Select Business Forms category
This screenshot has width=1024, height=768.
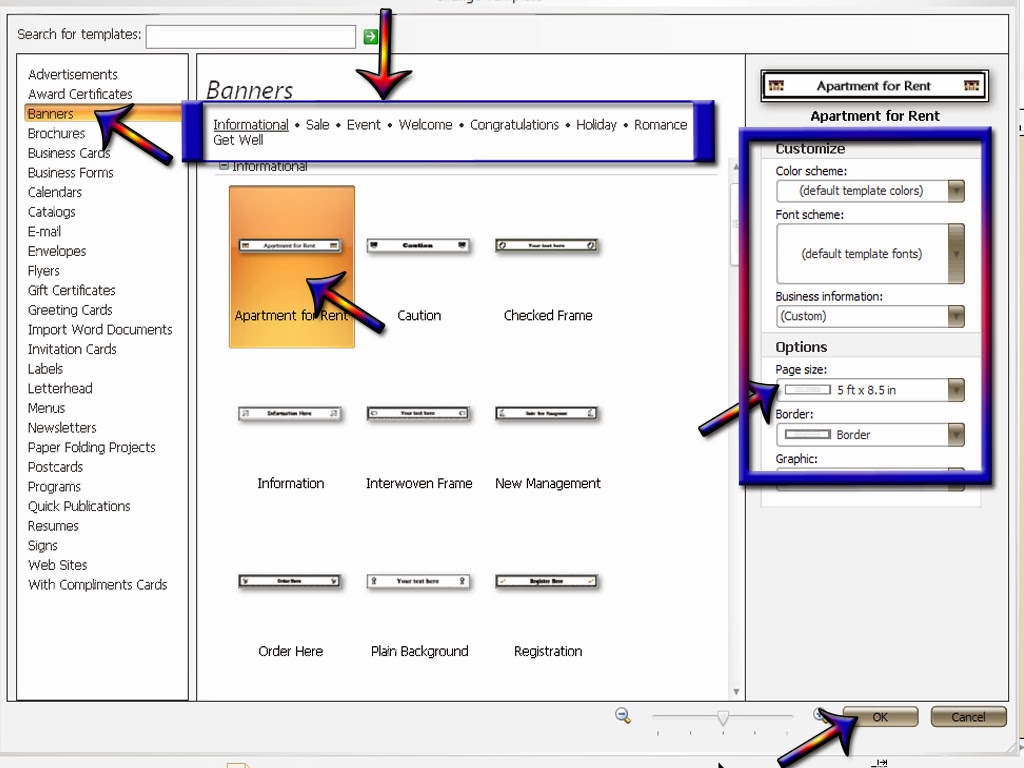(71, 172)
